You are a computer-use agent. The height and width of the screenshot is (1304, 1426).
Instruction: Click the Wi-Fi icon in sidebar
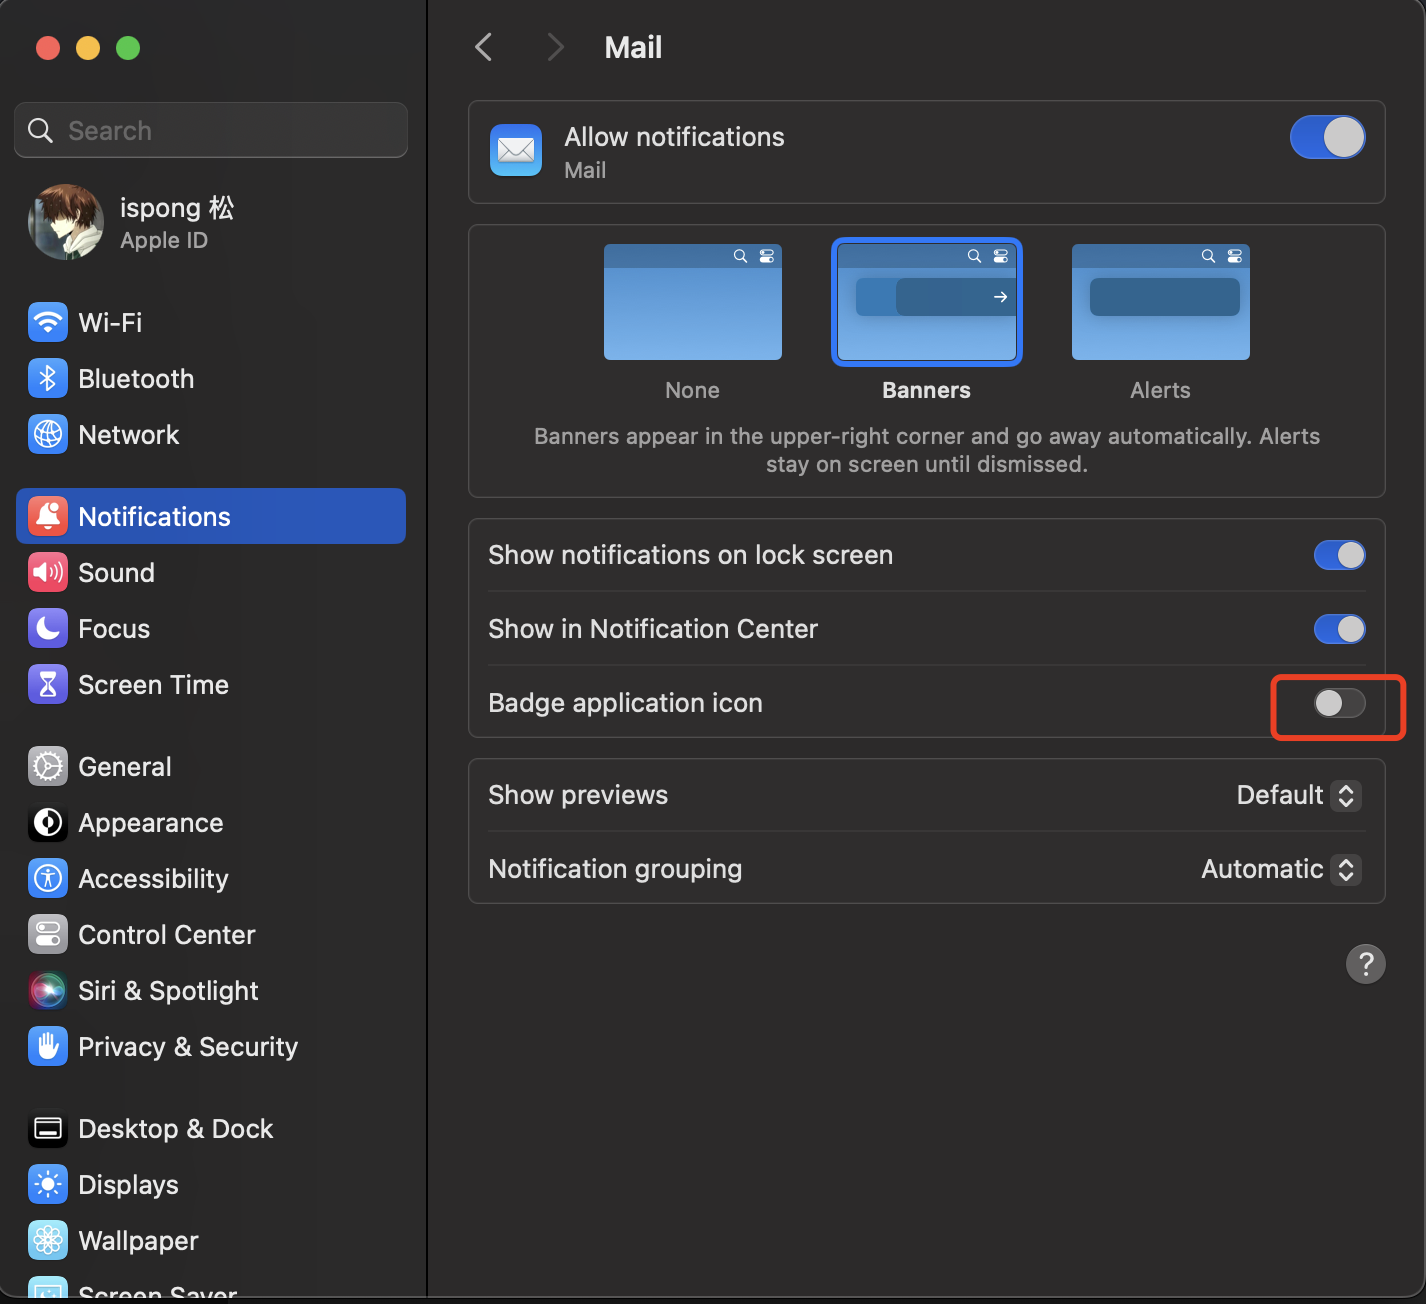[x=48, y=322]
